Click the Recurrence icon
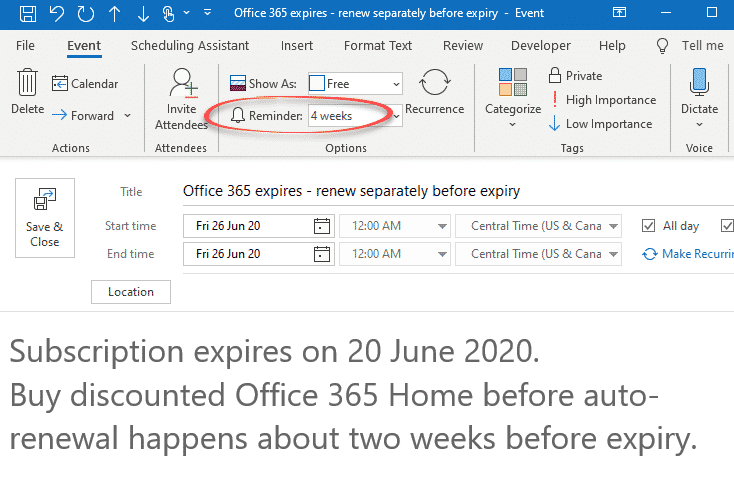Viewport: 734px width, 478px height. tap(434, 82)
